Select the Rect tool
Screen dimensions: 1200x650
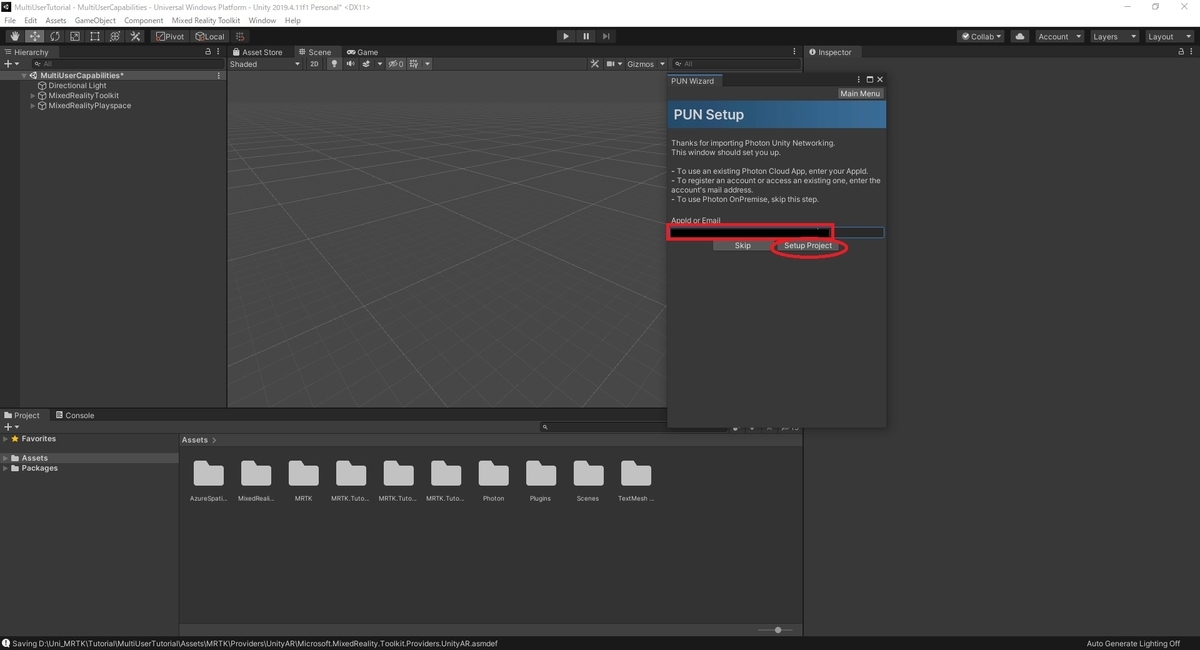click(95, 37)
